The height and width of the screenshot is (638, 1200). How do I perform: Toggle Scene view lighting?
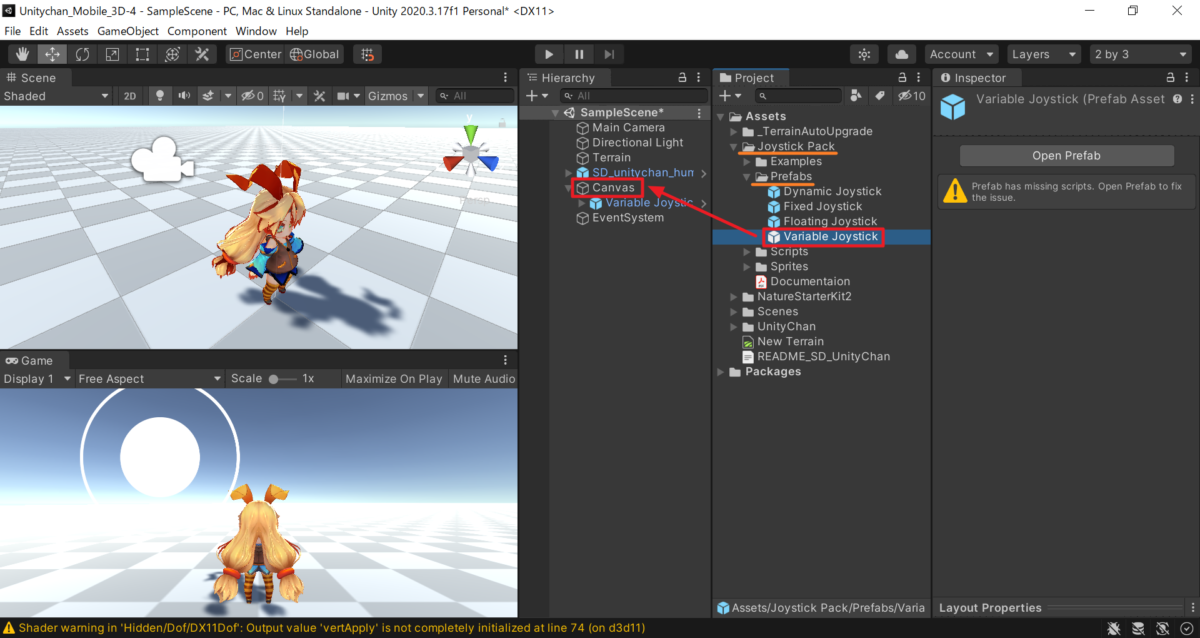pos(159,96)
